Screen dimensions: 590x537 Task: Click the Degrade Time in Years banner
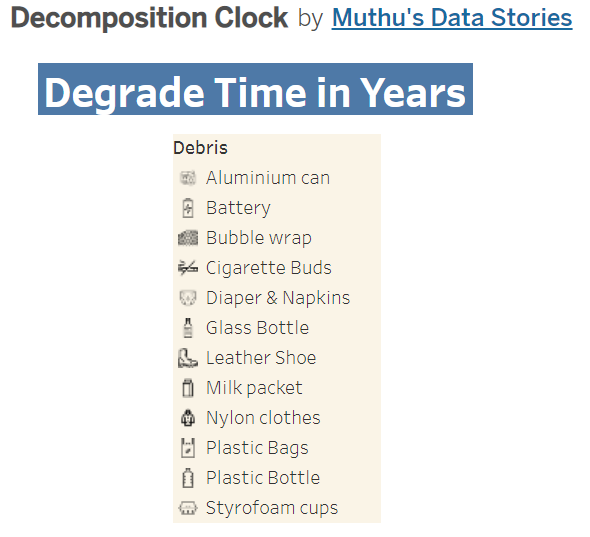pyautogui.click(x=255, y=89)
